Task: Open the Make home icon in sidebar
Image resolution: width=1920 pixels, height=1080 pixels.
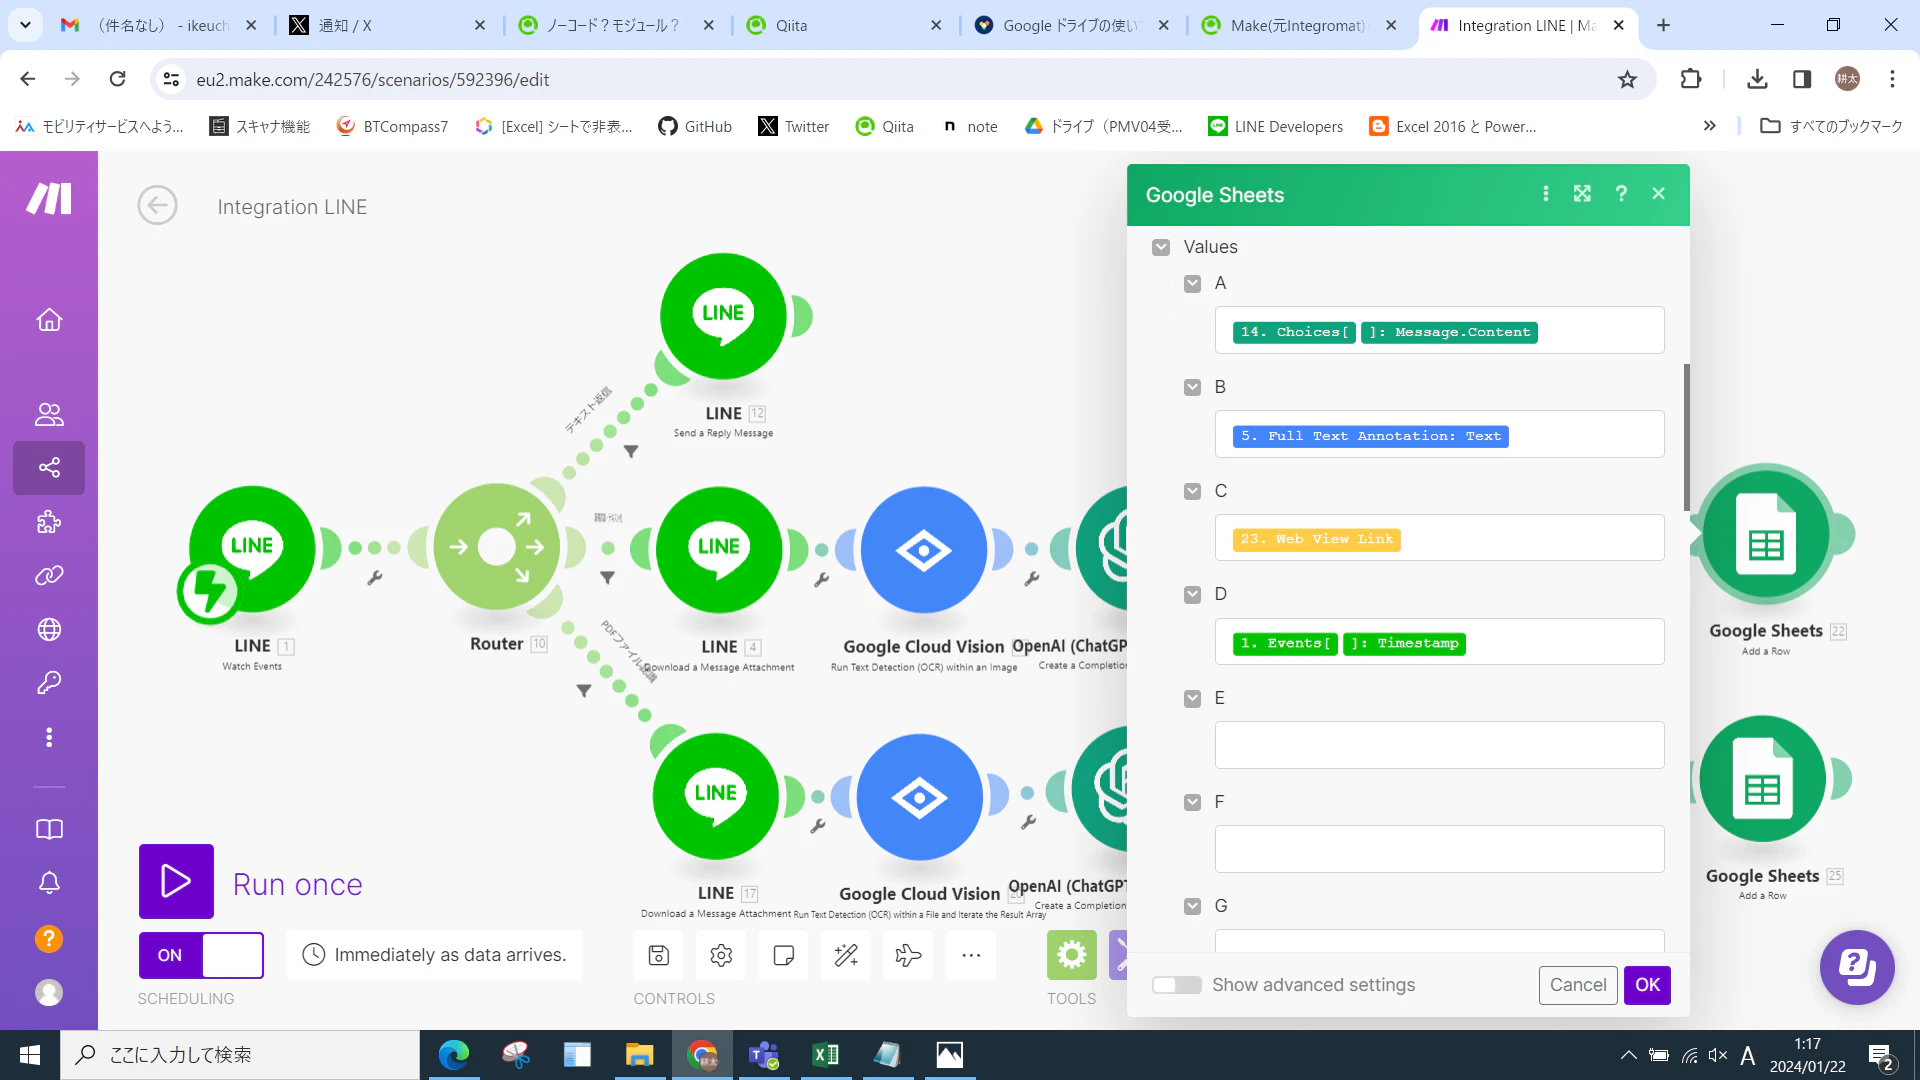Action: click(x=49, y=320)
